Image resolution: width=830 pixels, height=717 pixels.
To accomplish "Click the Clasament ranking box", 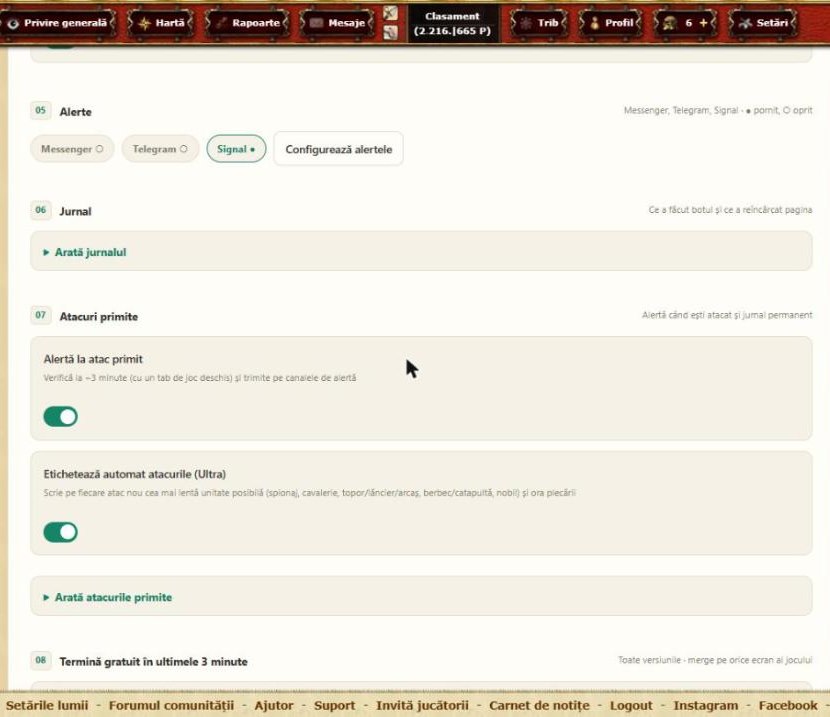I will point(453,23).
